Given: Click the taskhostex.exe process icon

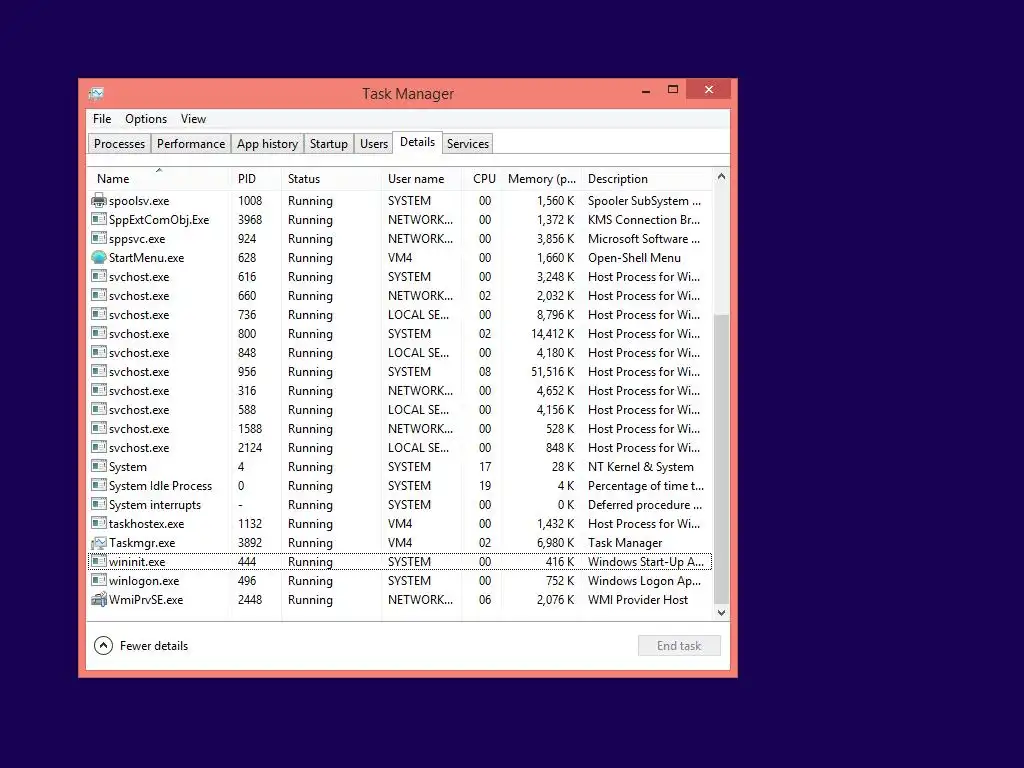Looking at the screenshot, I should pos(99,522).
